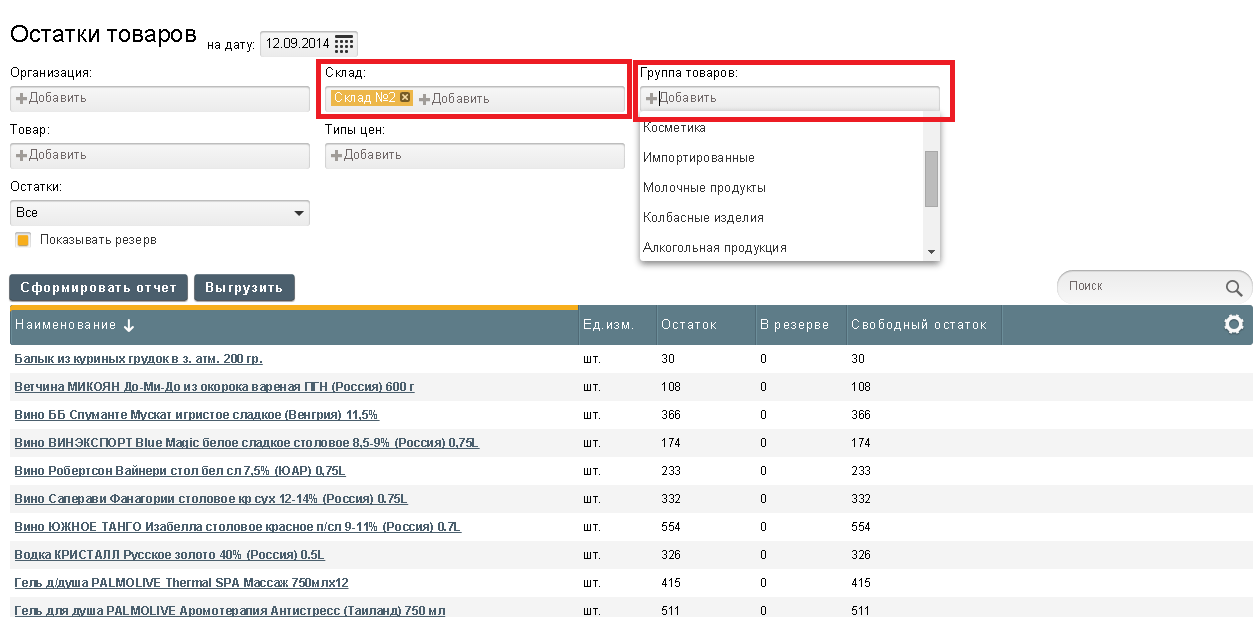
Task: Open table settings gear icon
Action: pos(1234,324)
